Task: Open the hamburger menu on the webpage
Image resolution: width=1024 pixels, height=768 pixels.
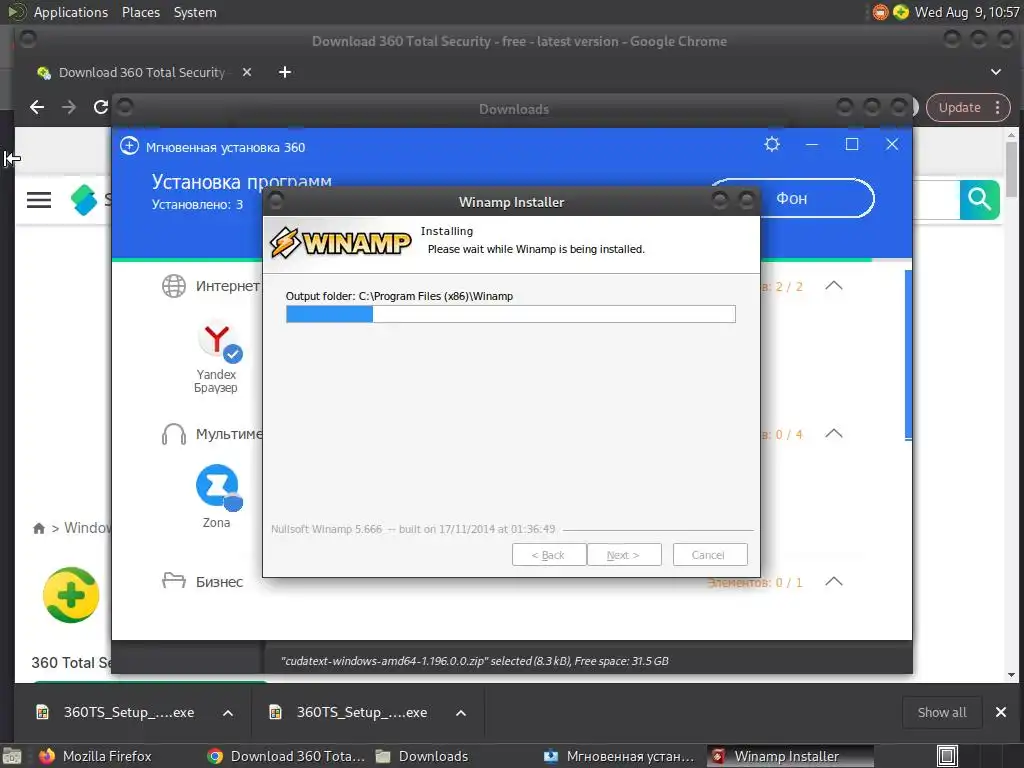Action: pyautogui.click(x=39, y=200)
